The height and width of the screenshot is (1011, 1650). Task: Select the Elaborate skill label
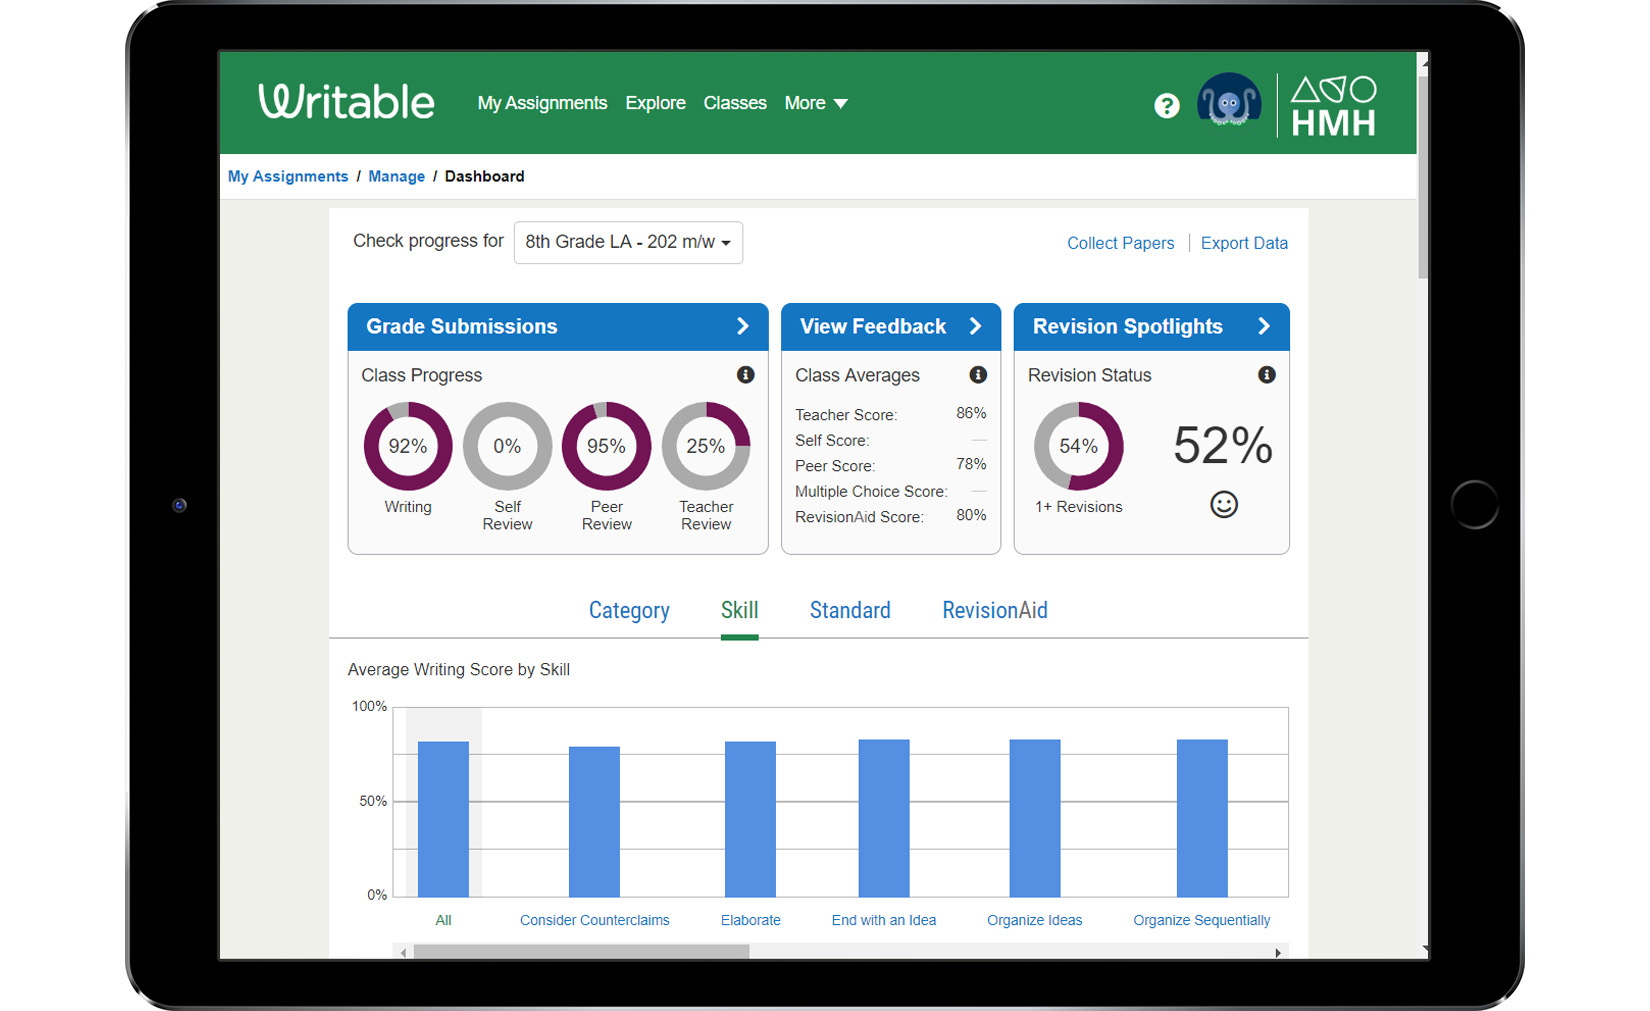click(750, 920)
